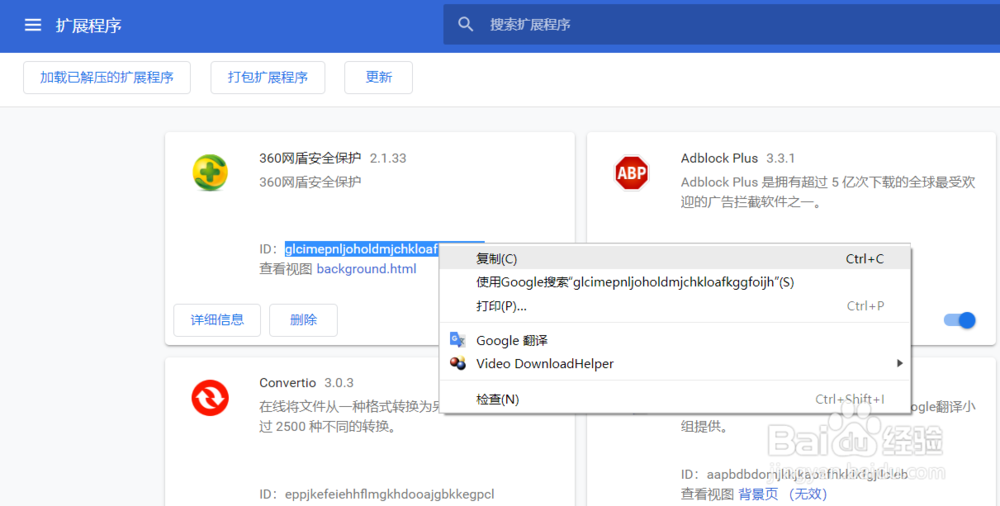Click the Google 翻译 icon in context menu
The height and width of the screenshot is (506, 1000).
coord(457,339)
